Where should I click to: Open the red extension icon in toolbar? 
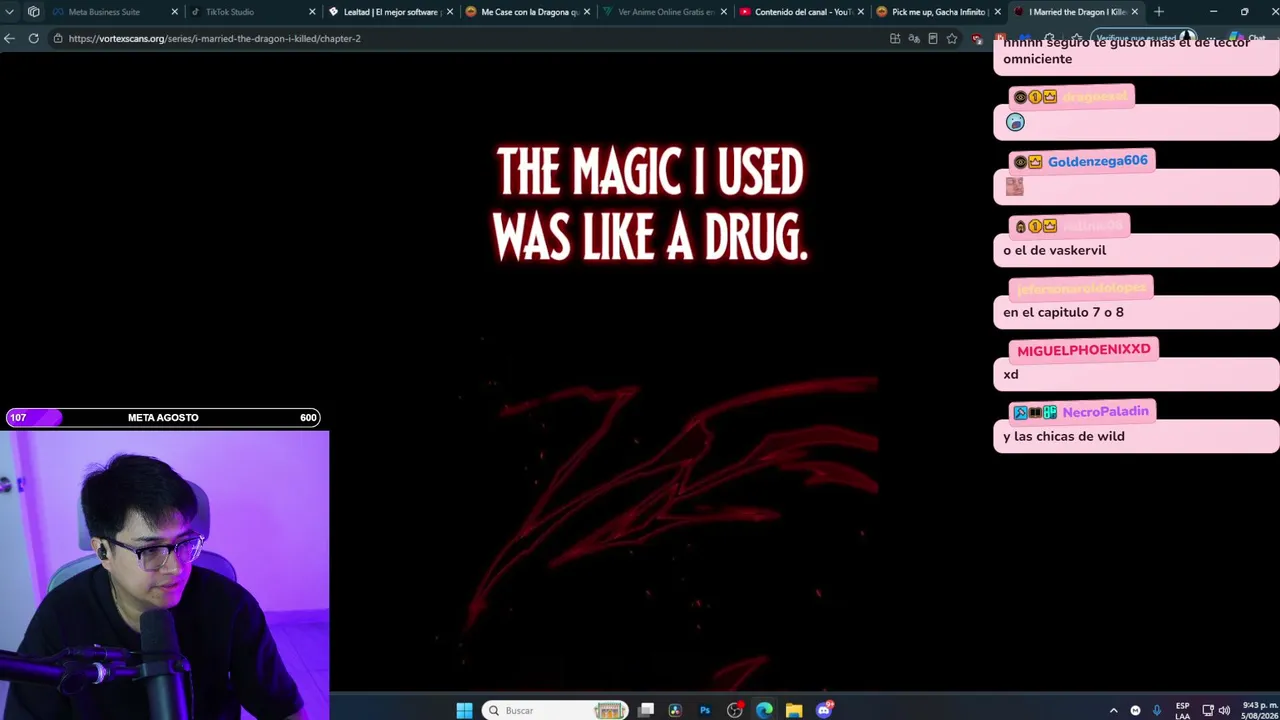977,38
